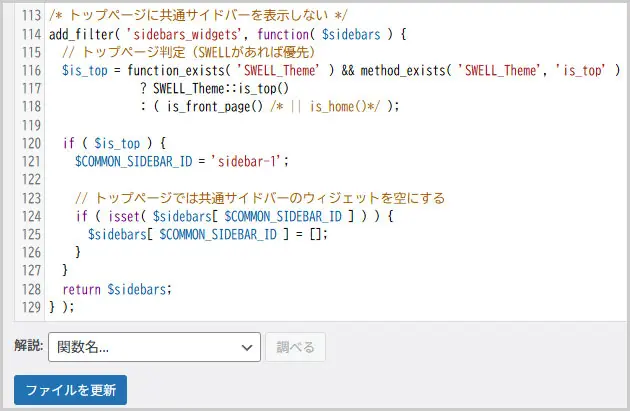Click line number 122 in gutter
The width and height of the screenshot is (630, 411).
point(31,180)
